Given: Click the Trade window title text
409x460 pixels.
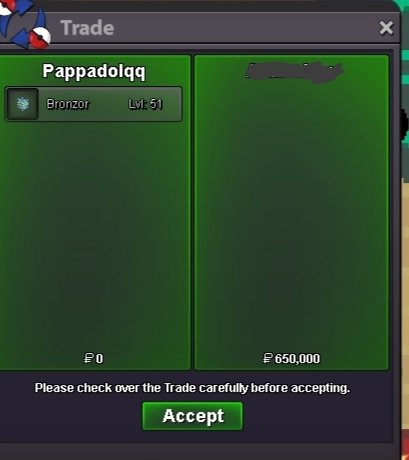Looking at the screenshot, I should [x=87, y=28].
